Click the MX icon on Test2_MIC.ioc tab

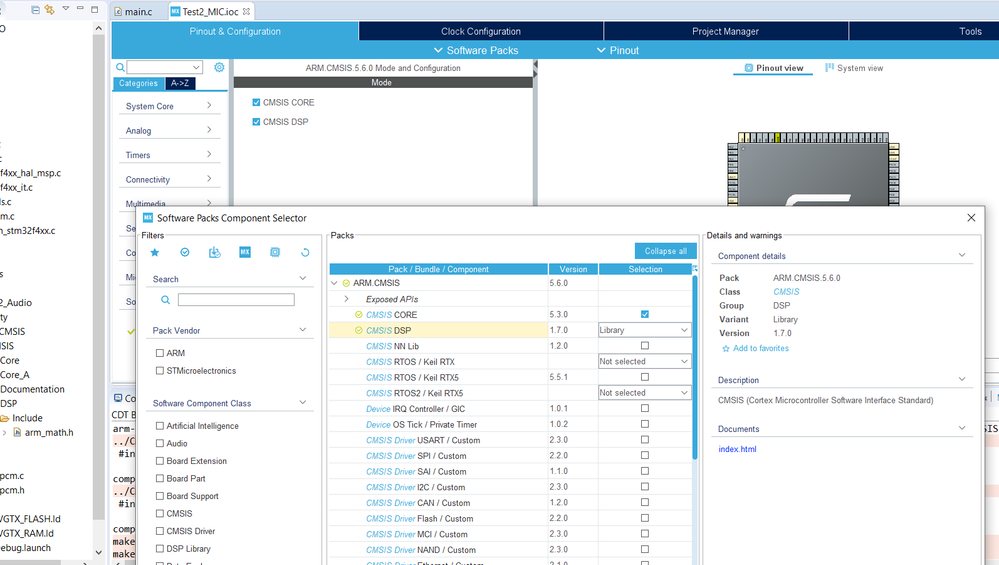click(x=175, y=11)
